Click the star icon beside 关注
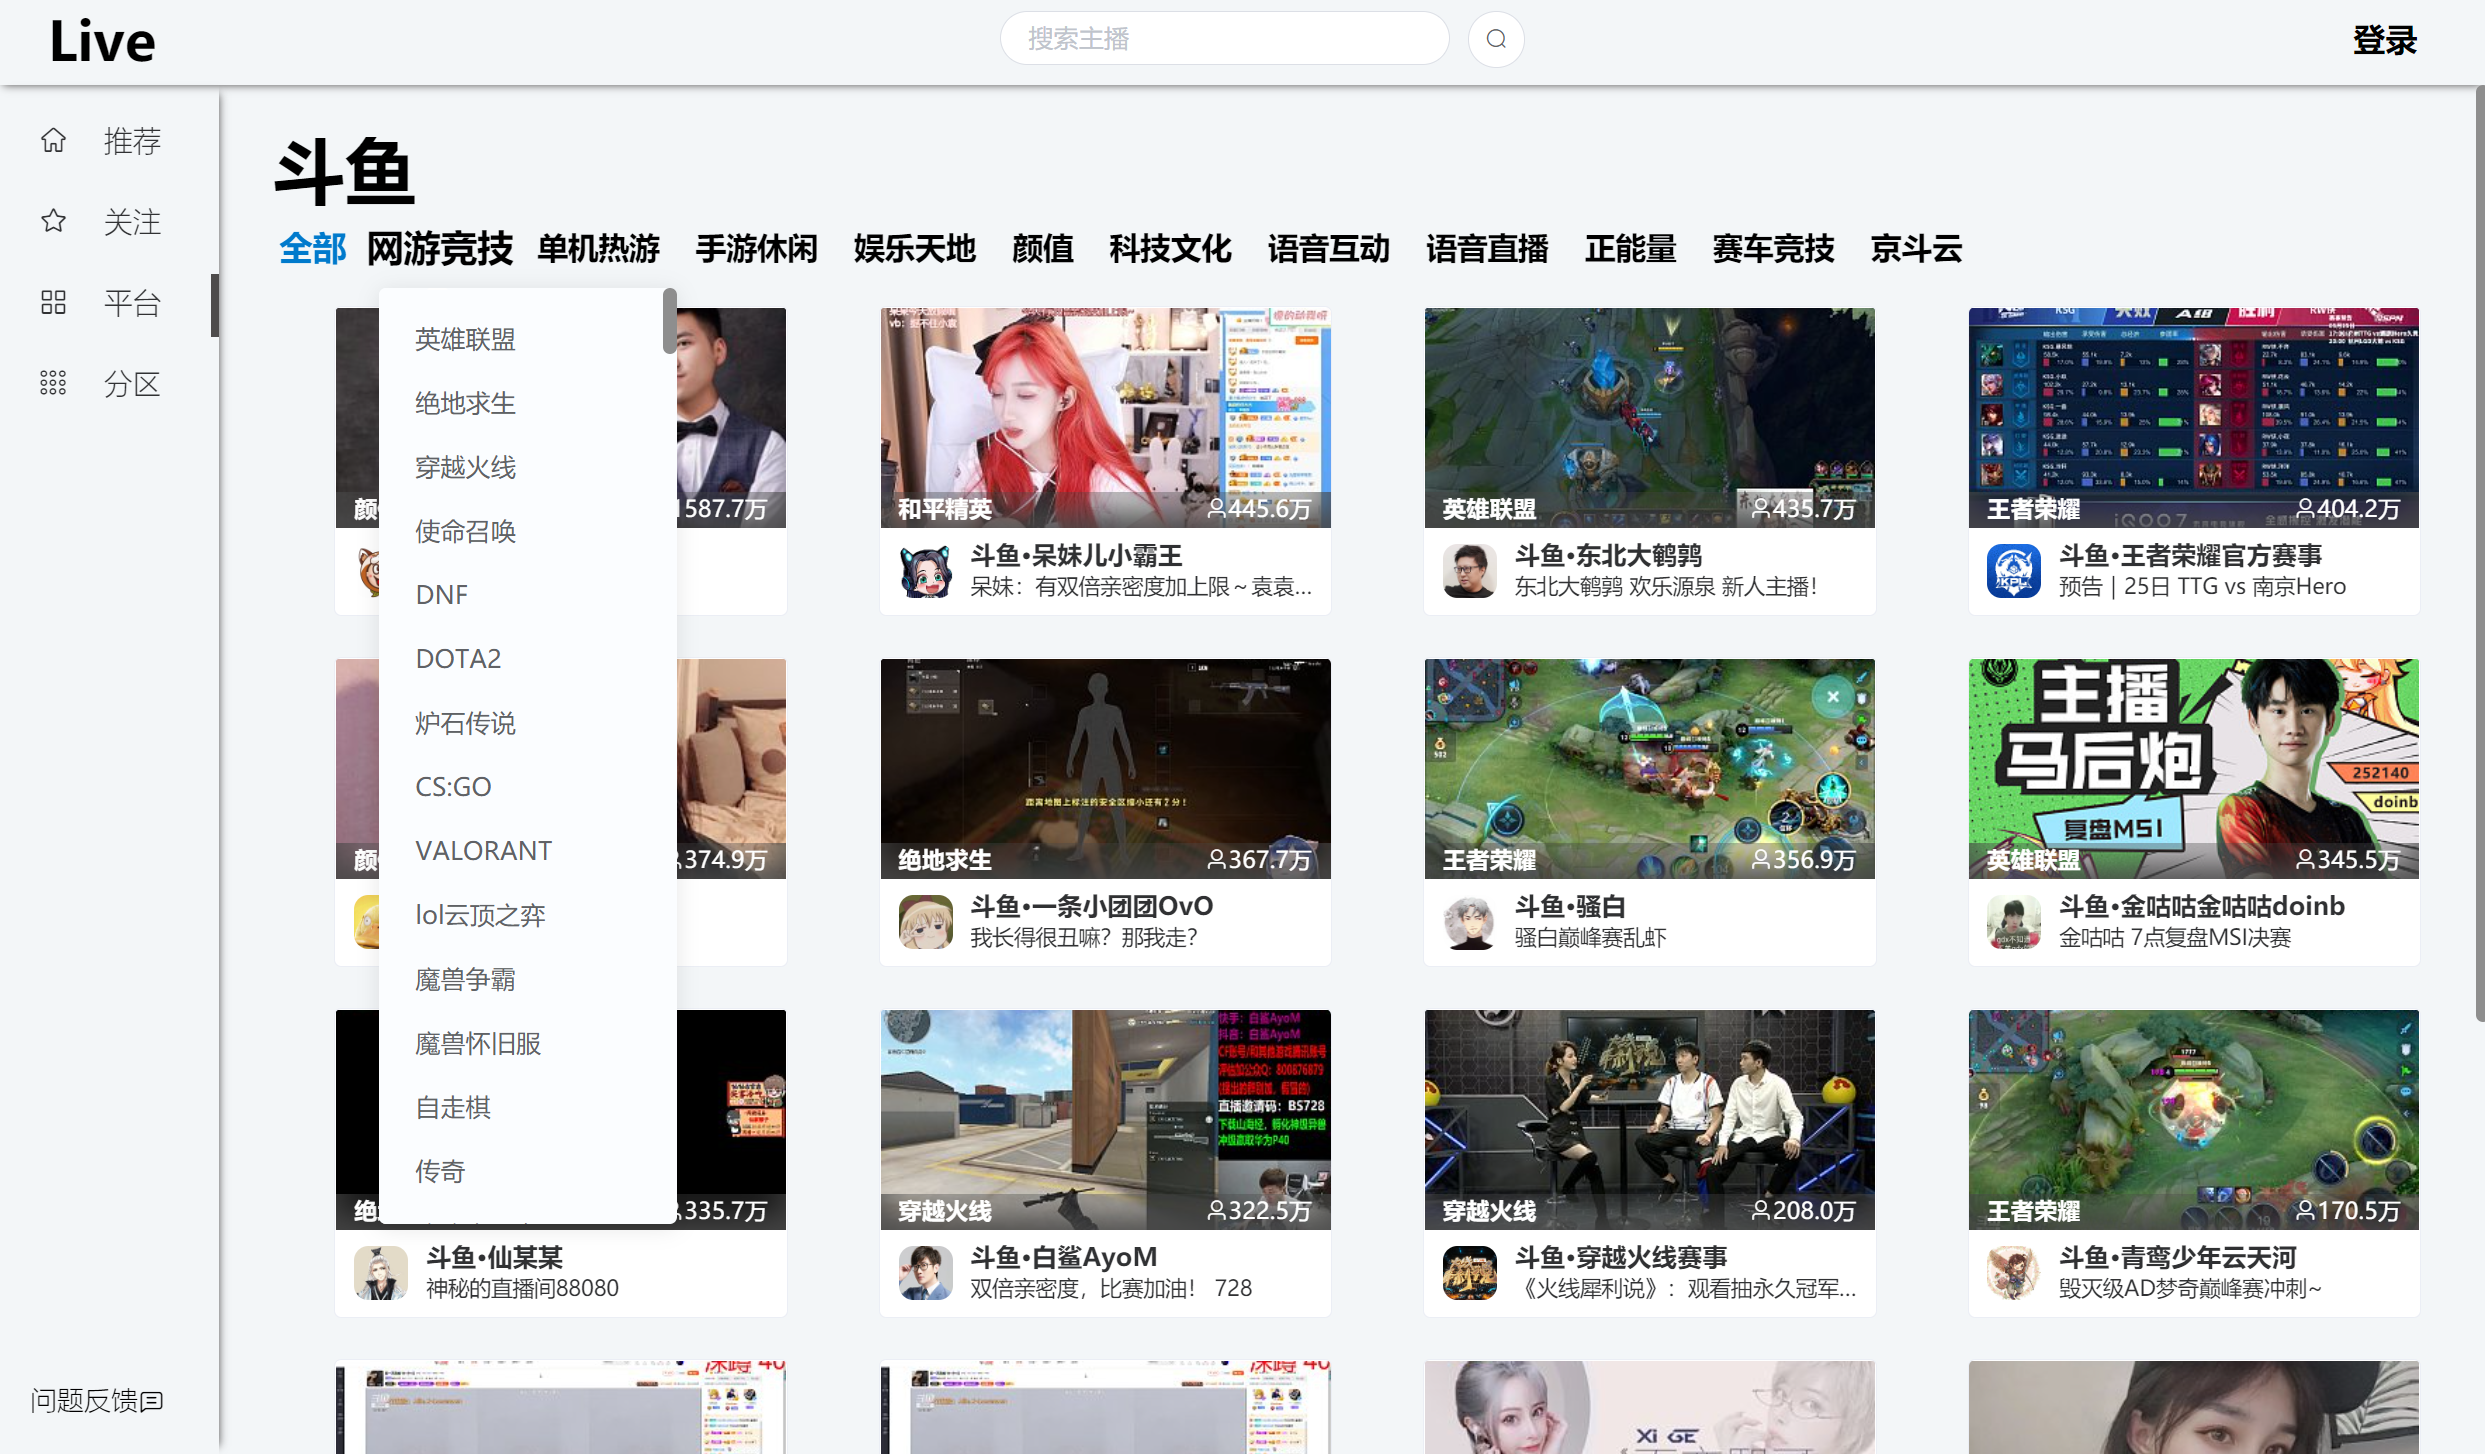 pos(53,221)
